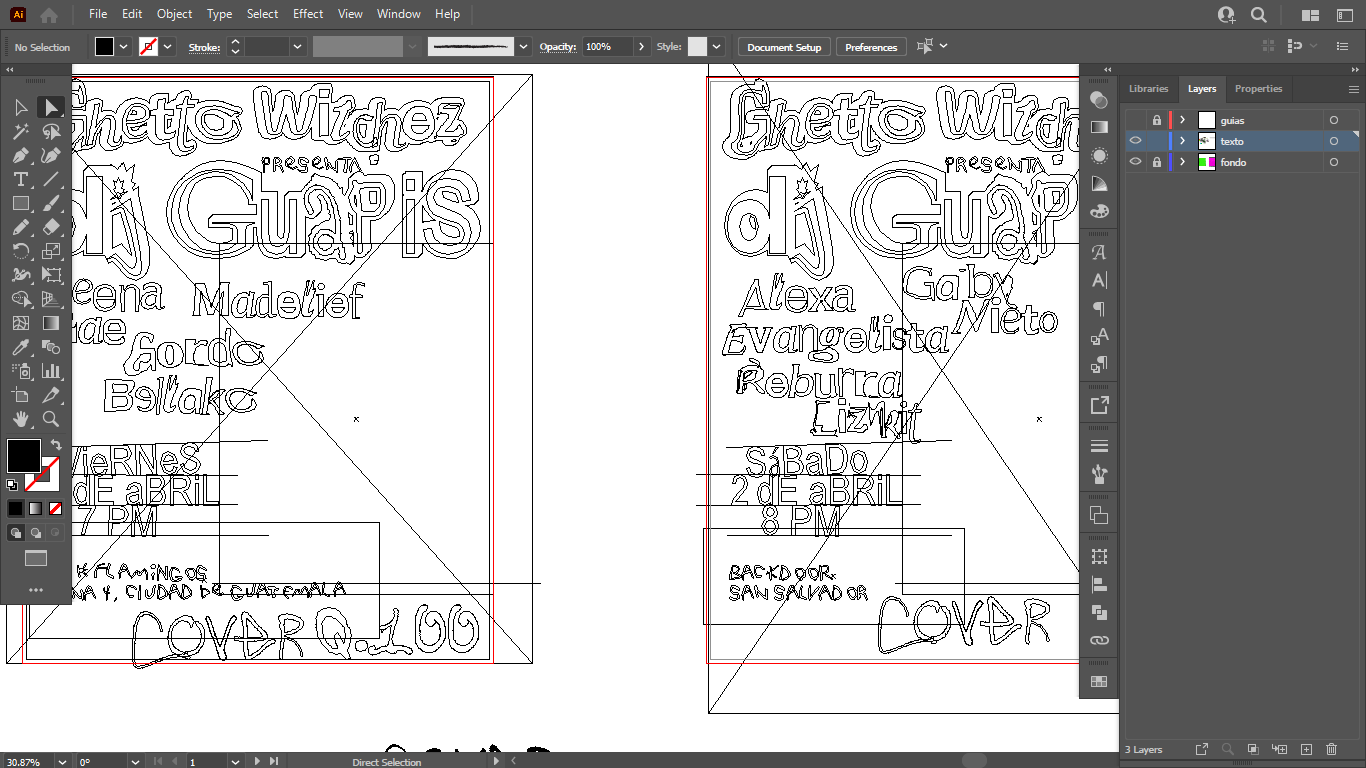Open the Pathfinder panel icon
The height and width of the screenshot is (768, 1366).
(x=1099, y=612)
